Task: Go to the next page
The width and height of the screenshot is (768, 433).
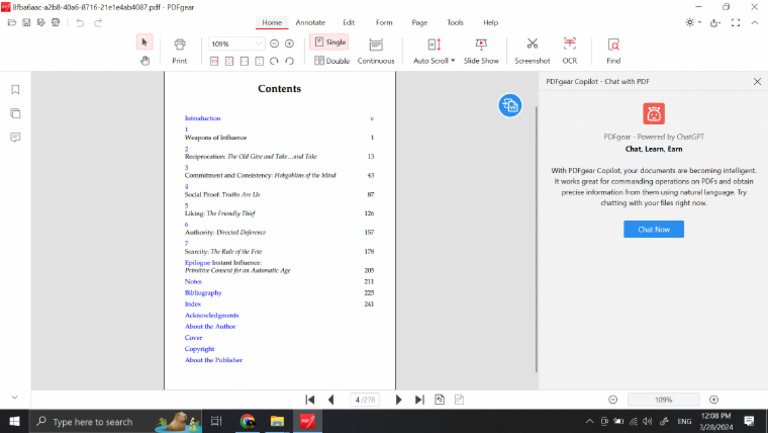Action: click(x=398, y=400)
